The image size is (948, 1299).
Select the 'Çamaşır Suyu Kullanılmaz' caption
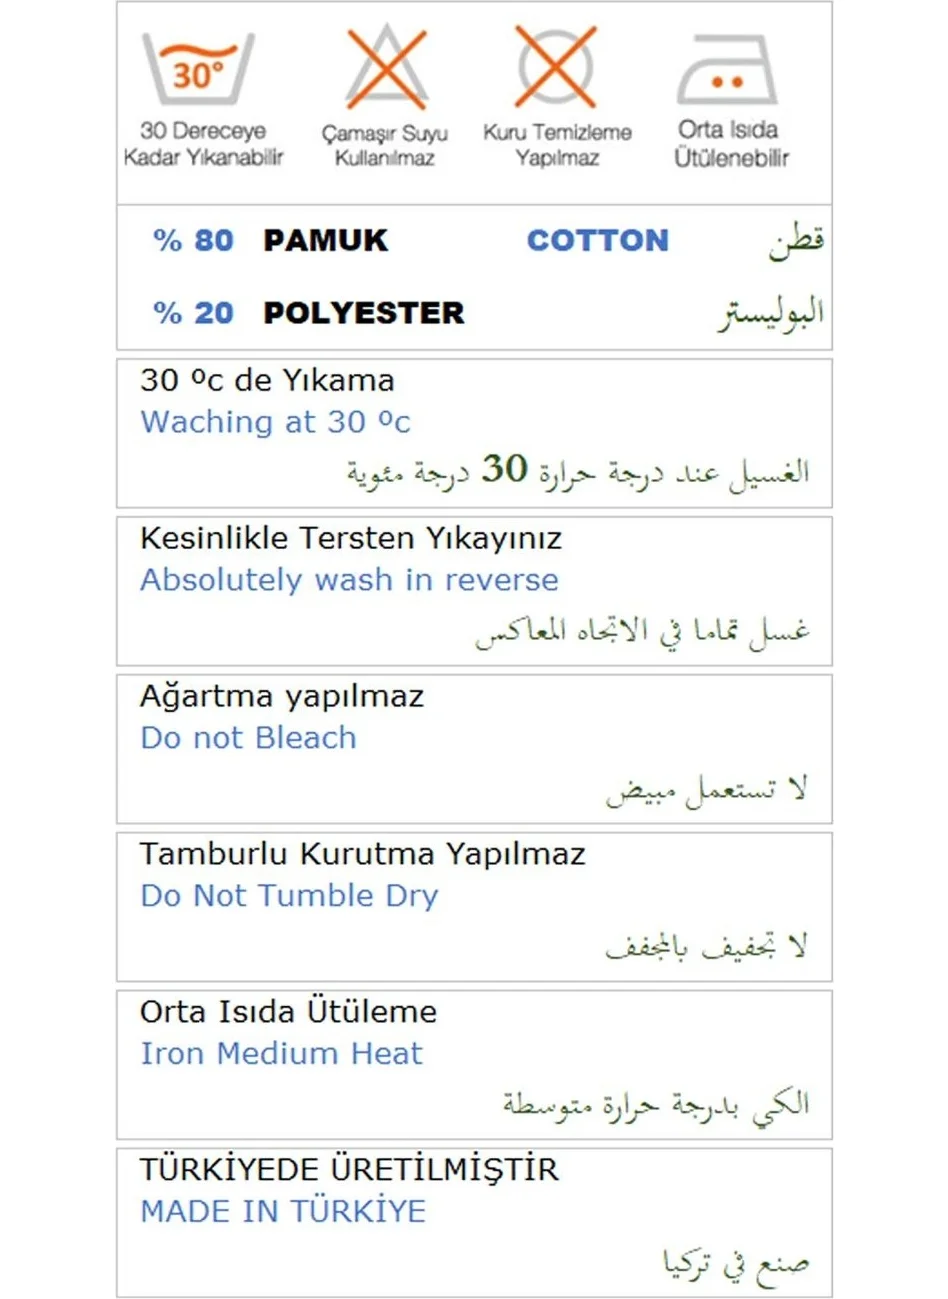[384, 145]
